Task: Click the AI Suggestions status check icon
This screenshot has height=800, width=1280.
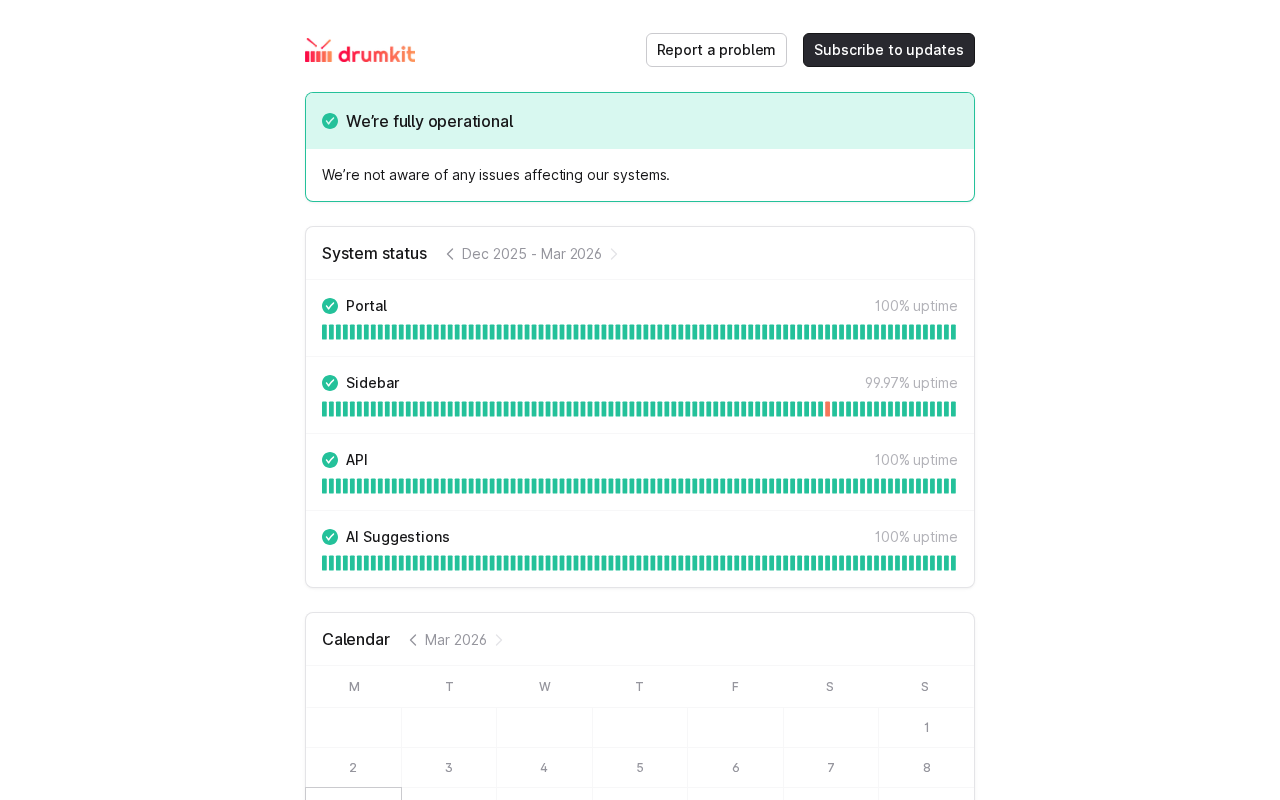Action: pyautogui.click(x=330, y=537)
